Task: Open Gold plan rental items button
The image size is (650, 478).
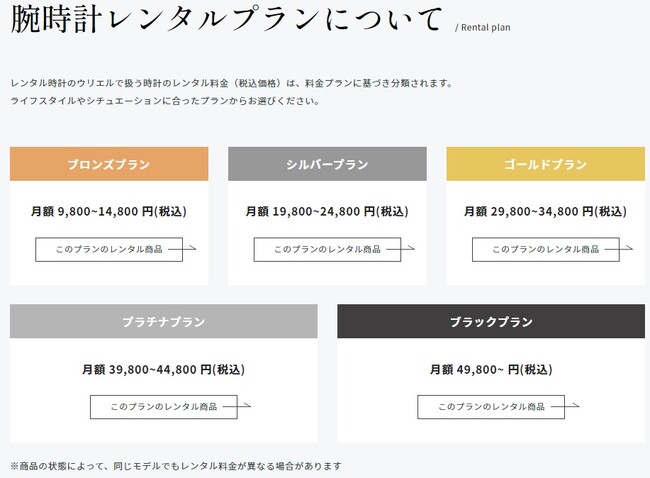Action: point(546,249)
